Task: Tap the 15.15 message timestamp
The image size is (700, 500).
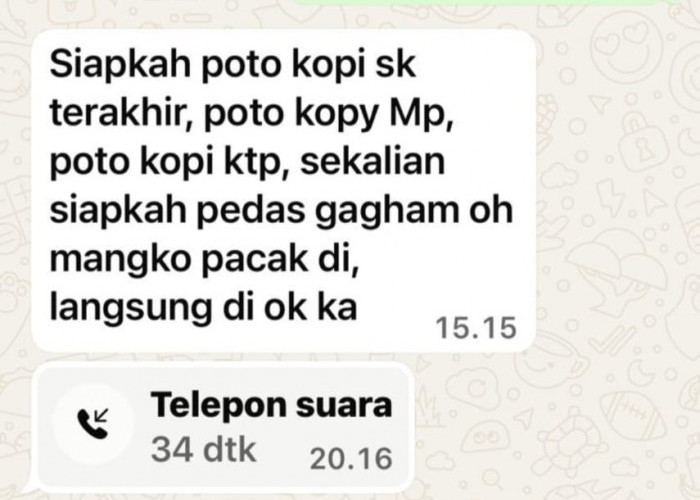Action: click(476, 328)
